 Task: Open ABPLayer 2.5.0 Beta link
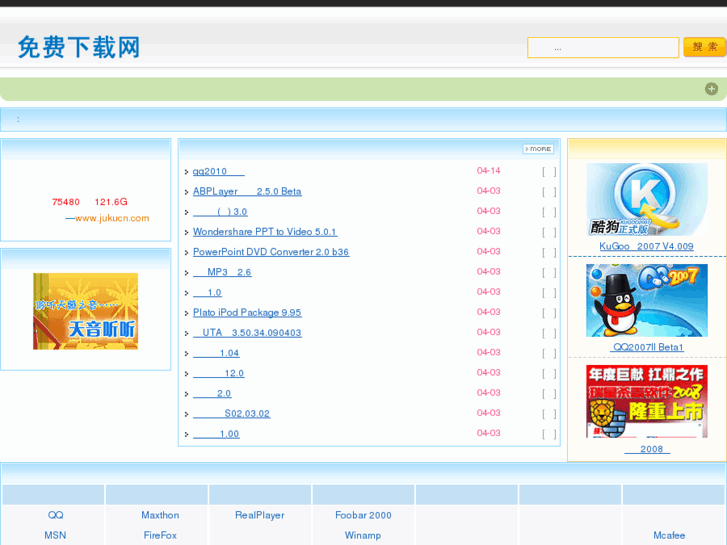[x=247, y=192]
